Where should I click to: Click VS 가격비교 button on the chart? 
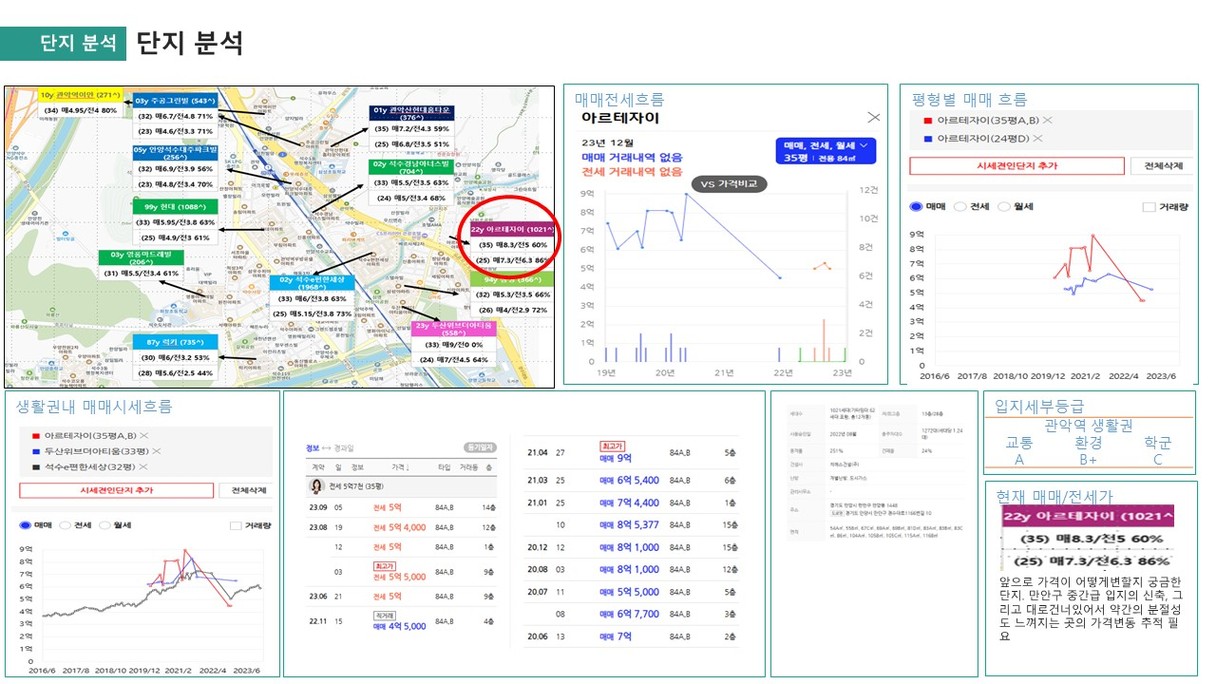pos(729,184)
